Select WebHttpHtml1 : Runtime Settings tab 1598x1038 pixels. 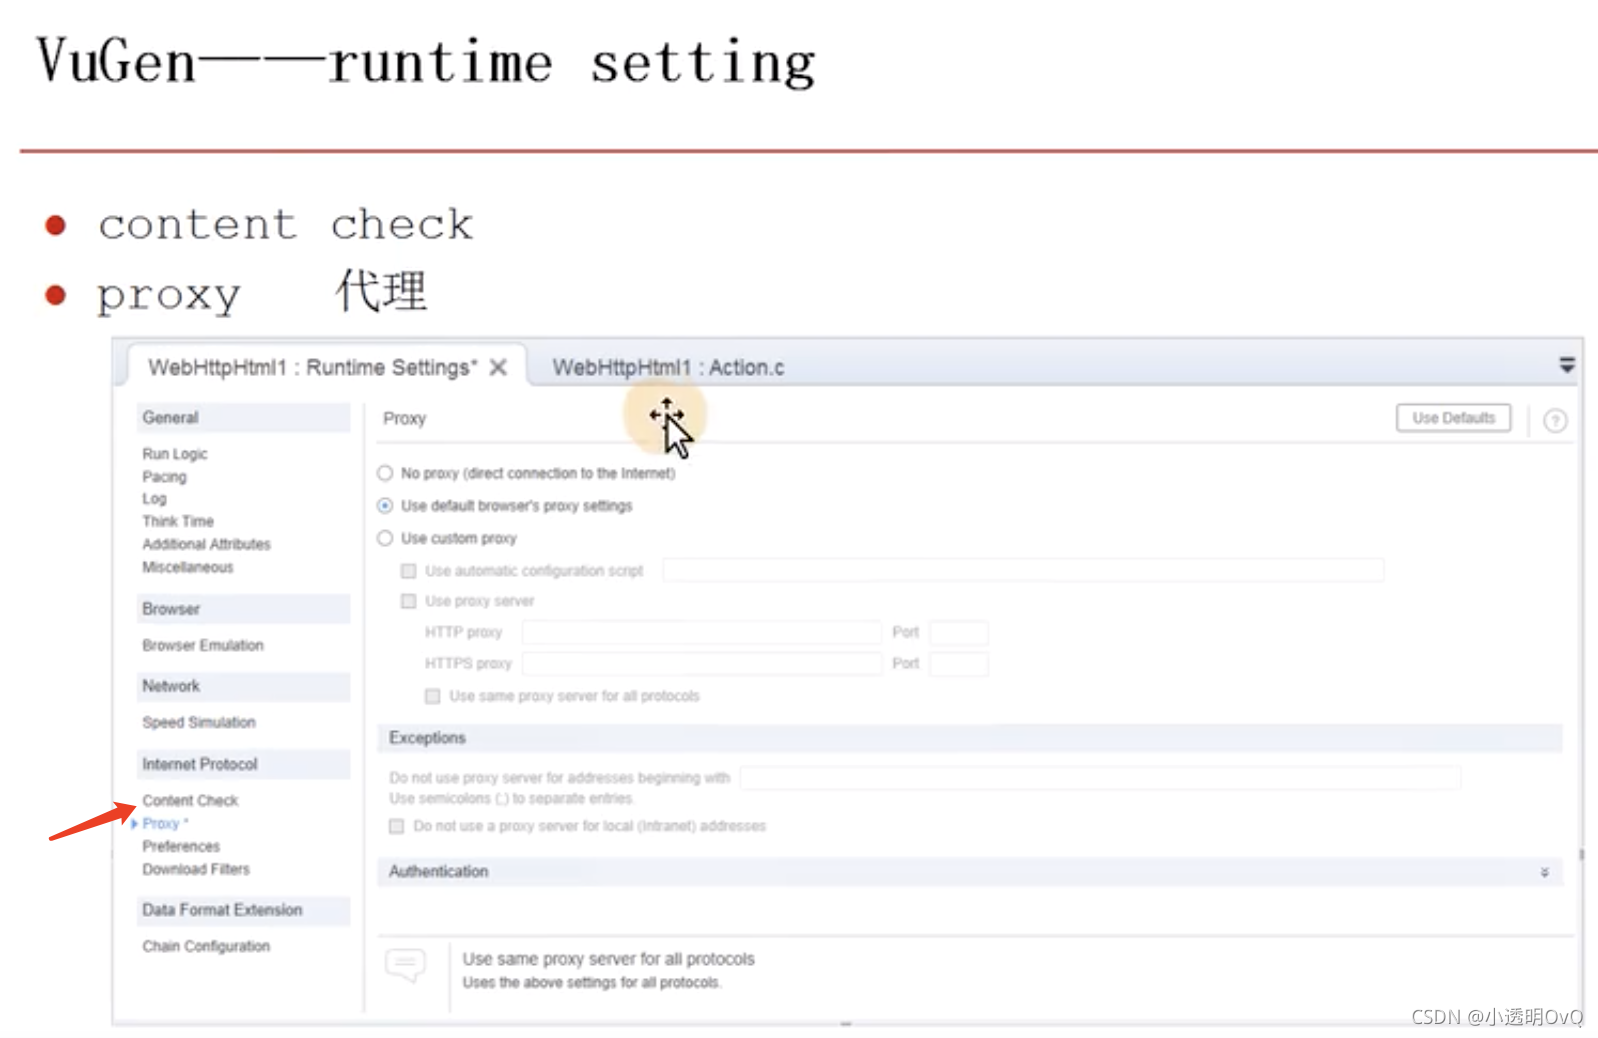[x=312, y=368]
